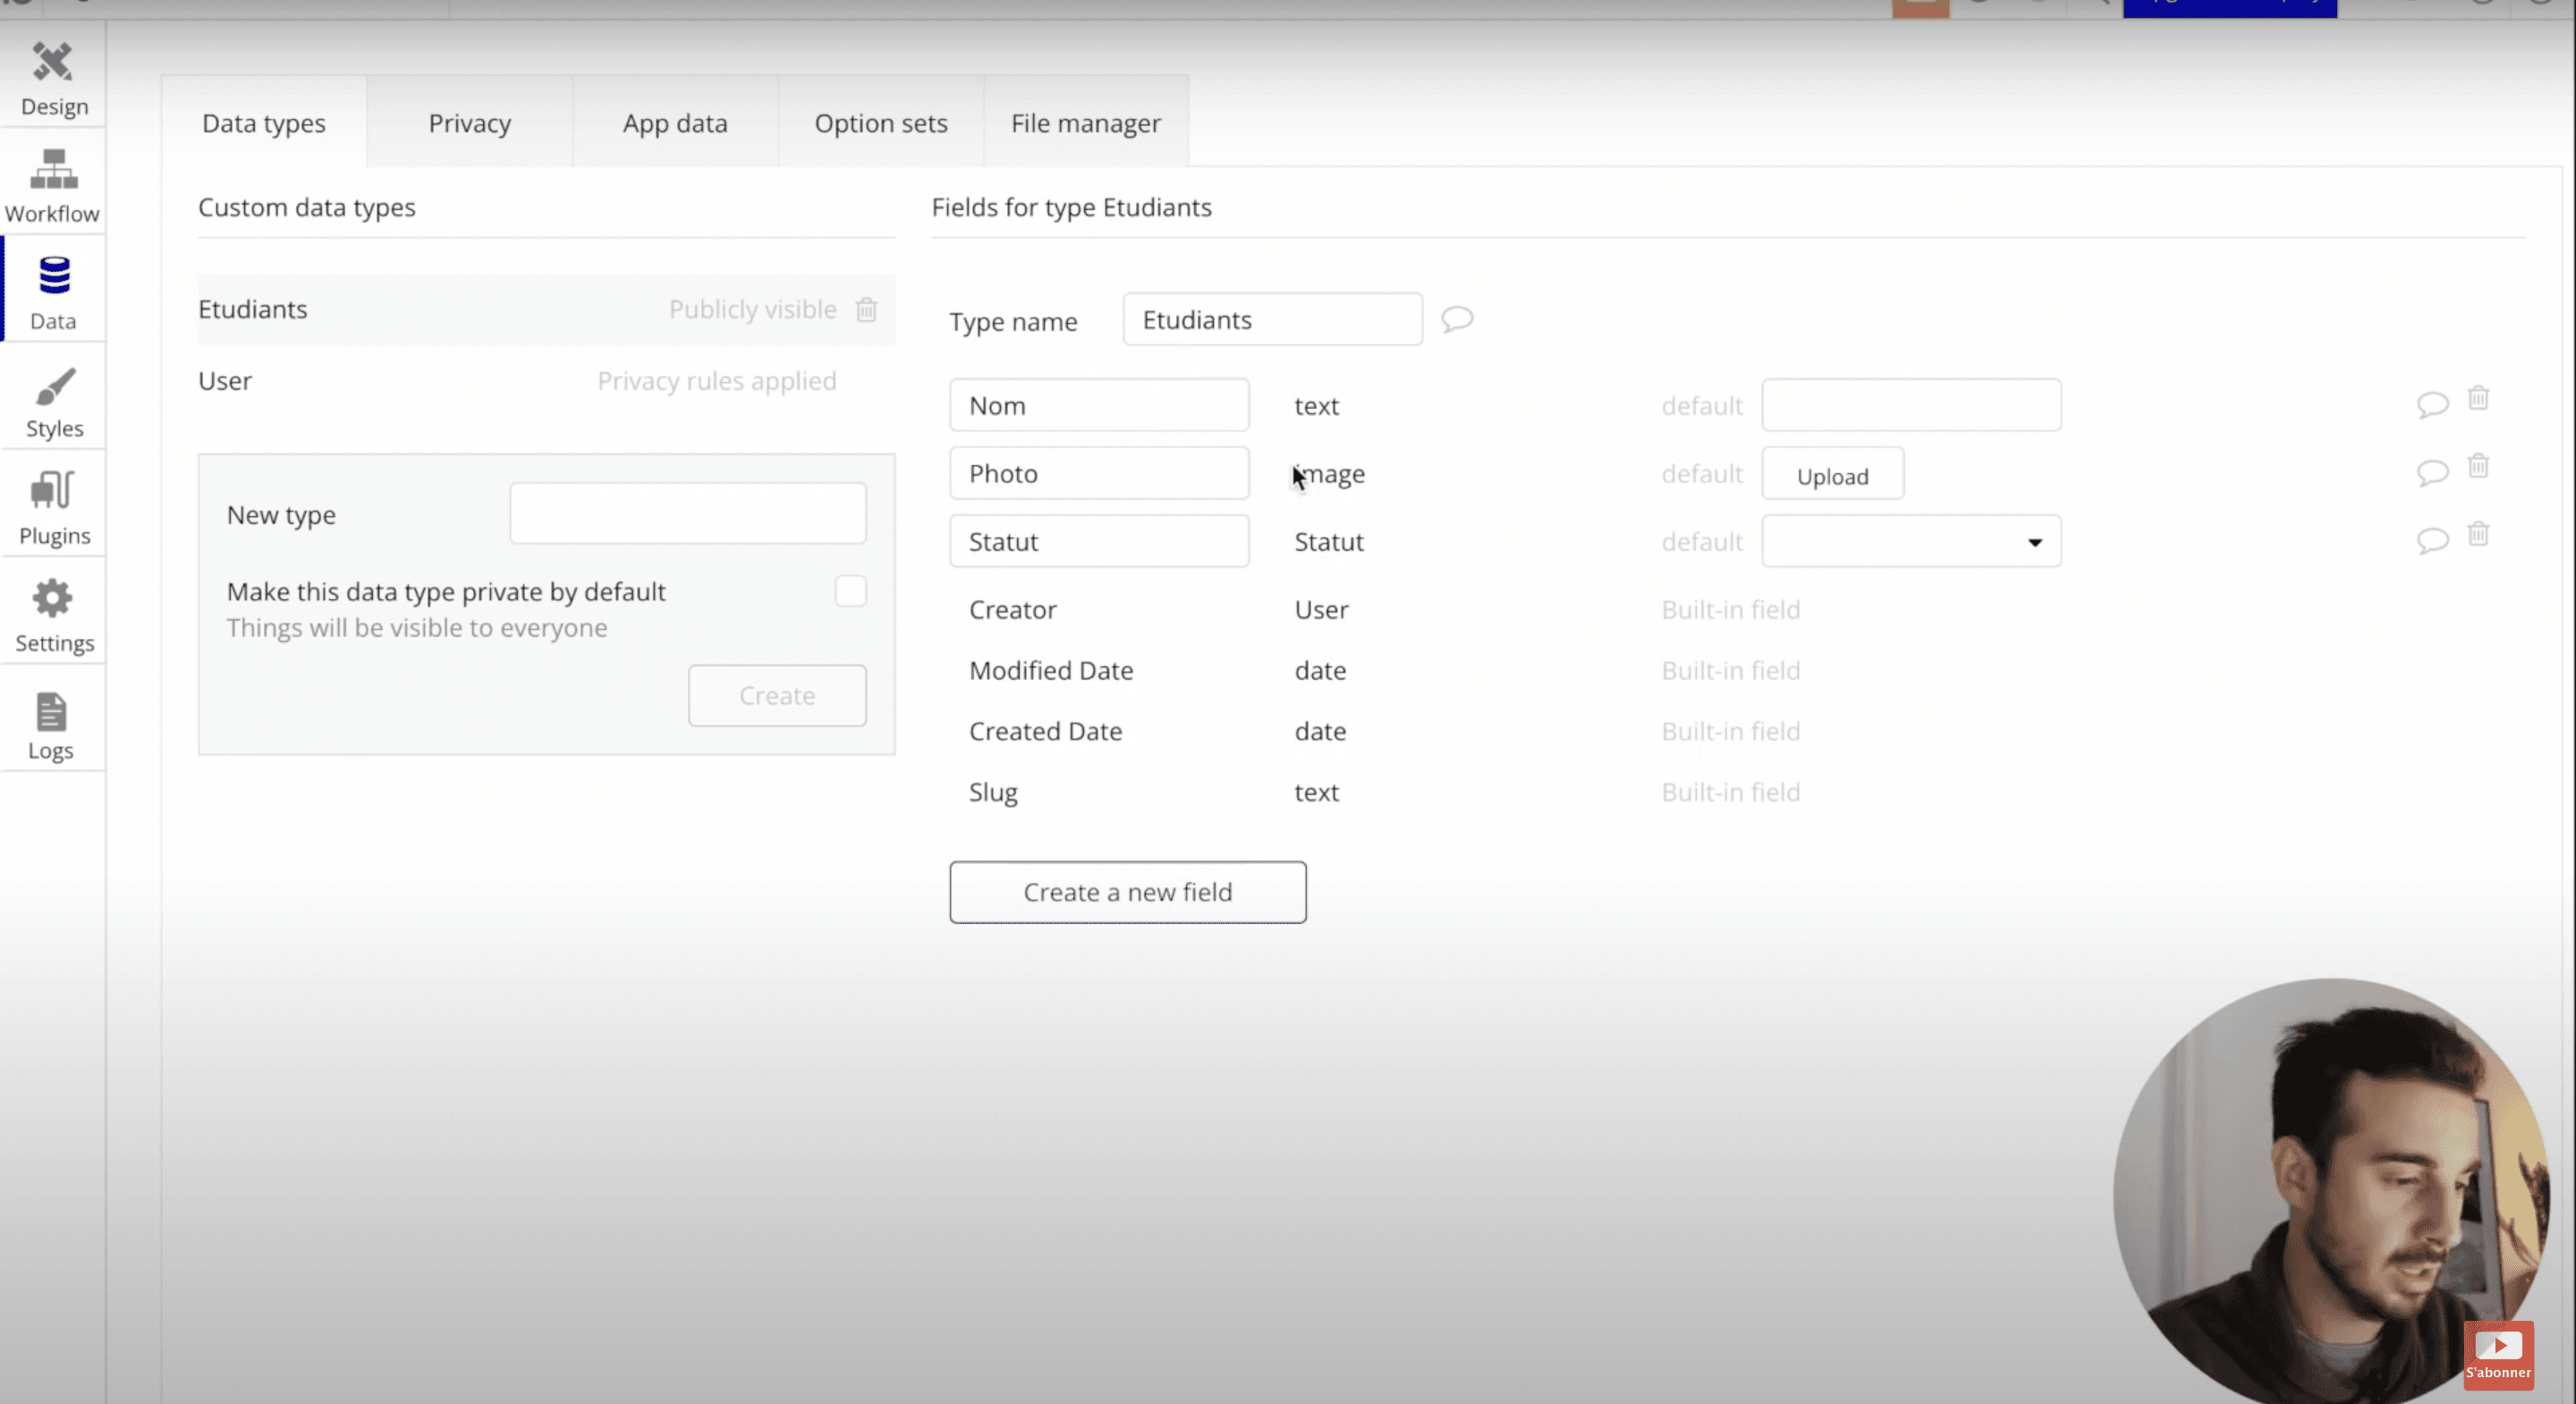Viewport: 2576px width, 1404px height.
Task: Enable private by default checkbox
Action: pos(850,591)
